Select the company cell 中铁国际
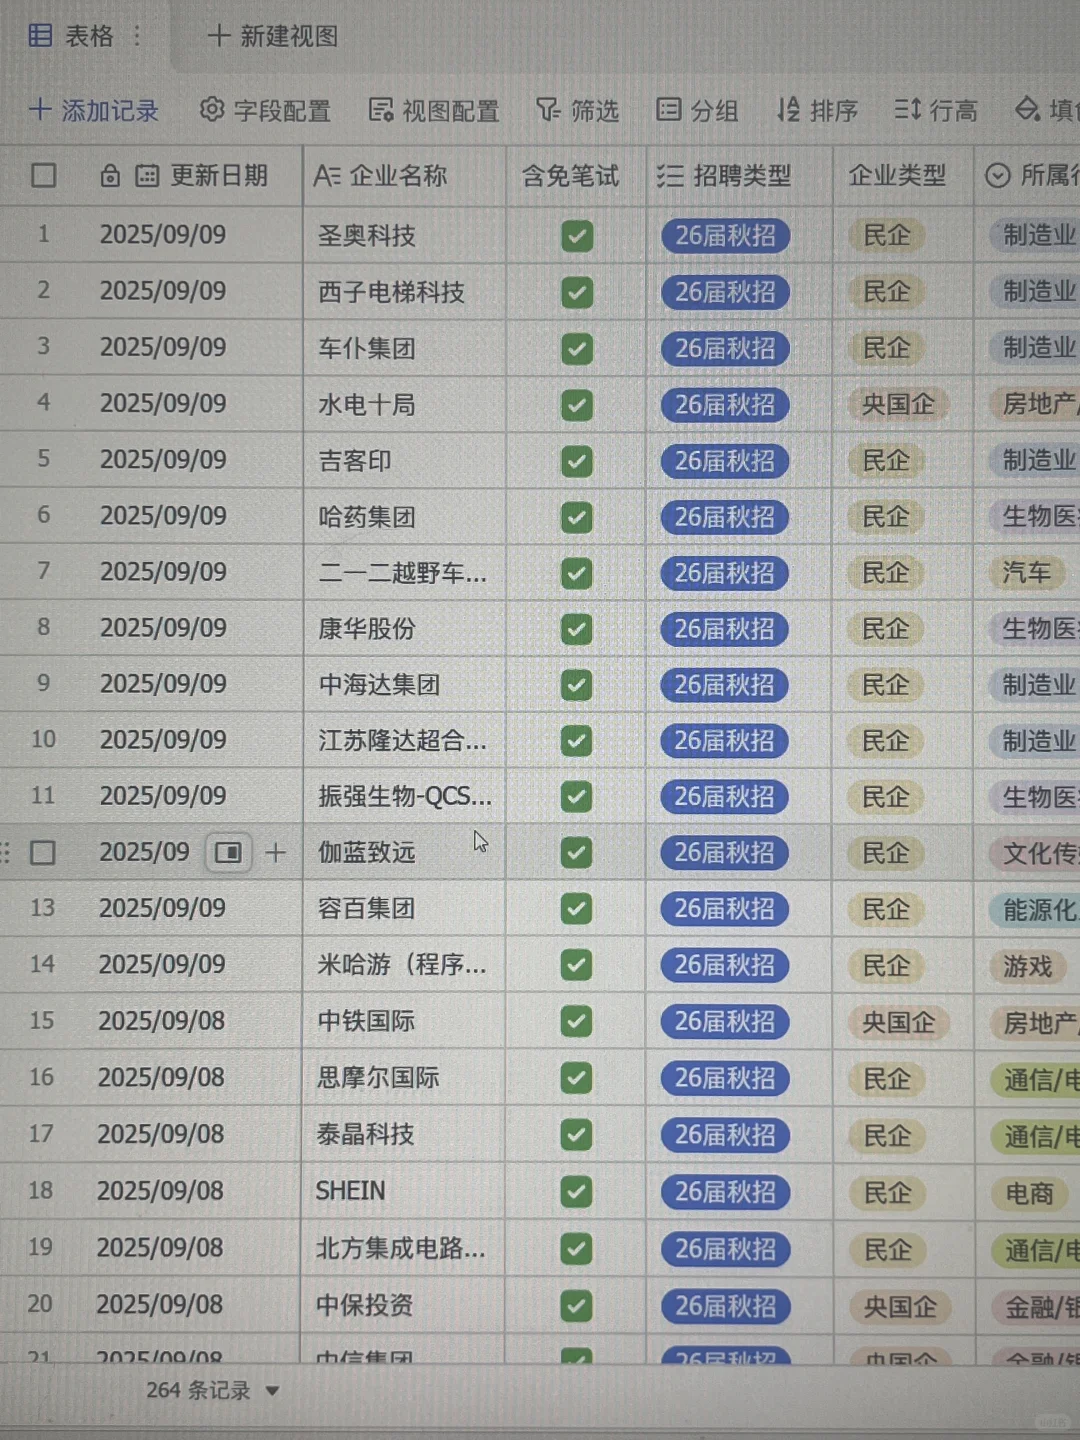Screen dimensions: 1080x1440 [403, 1021]
